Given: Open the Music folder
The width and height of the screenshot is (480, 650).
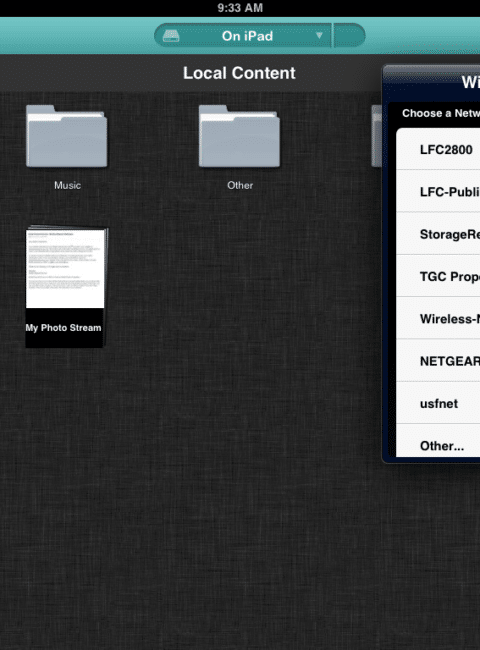Looking at the screenshot, I should (67, 136).
